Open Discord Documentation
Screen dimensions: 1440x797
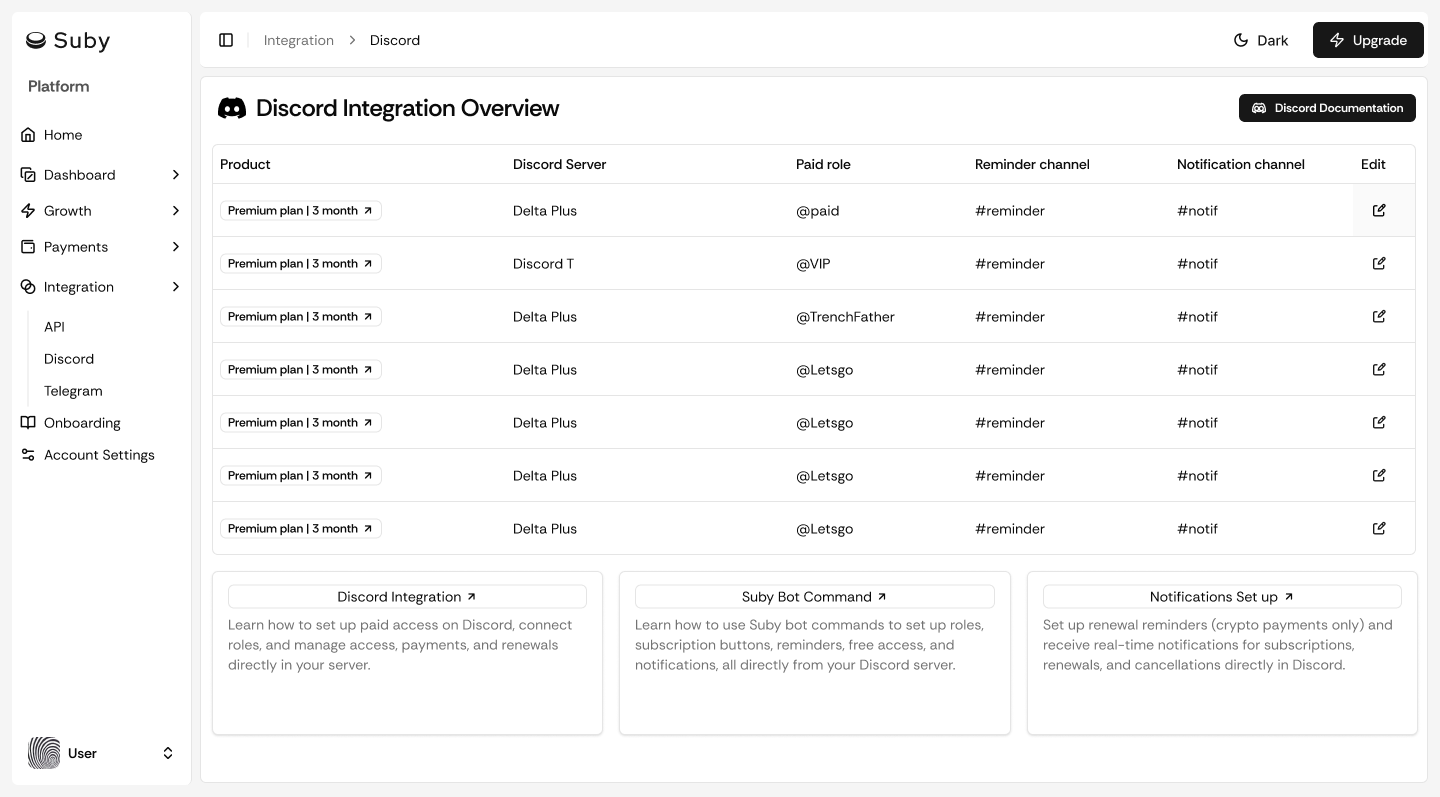tap(1326, 108)
